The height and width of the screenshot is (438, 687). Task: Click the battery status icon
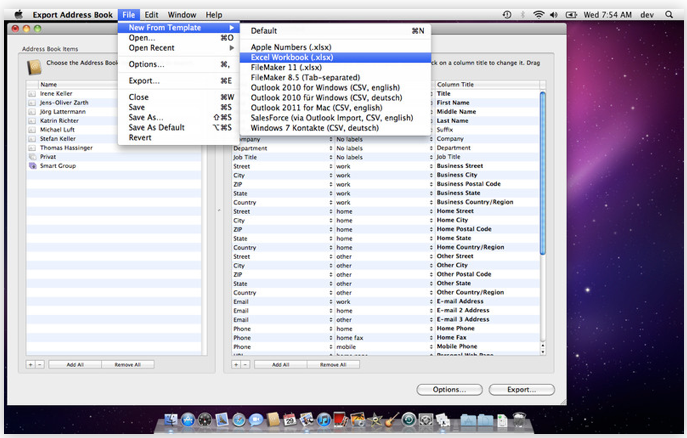click(x=571, y=15)
